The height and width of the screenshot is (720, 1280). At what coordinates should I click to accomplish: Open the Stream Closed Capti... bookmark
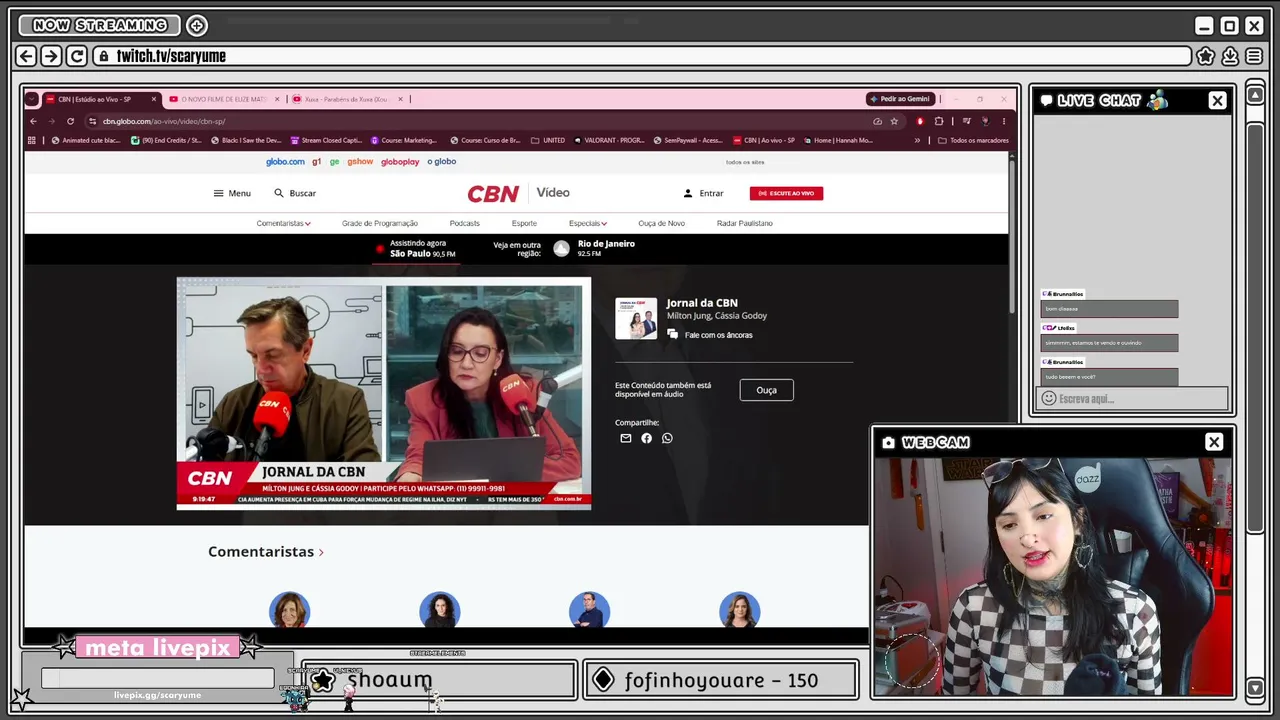326,141
